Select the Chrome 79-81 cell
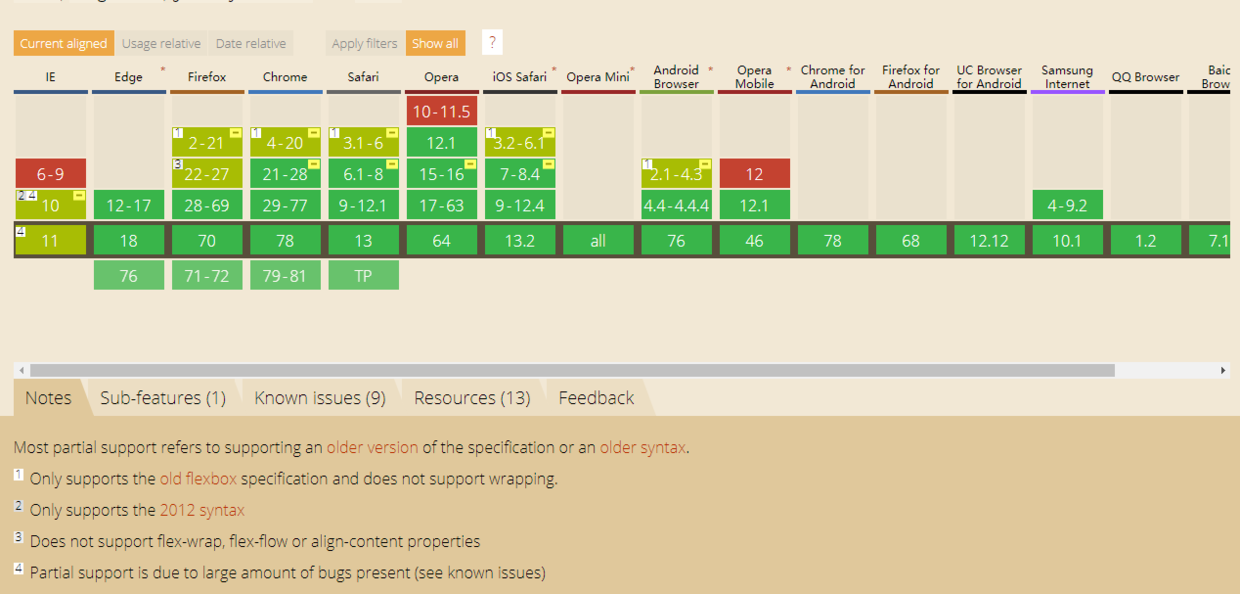Viewport: 1240px width, 594px height. pos(285,275)
